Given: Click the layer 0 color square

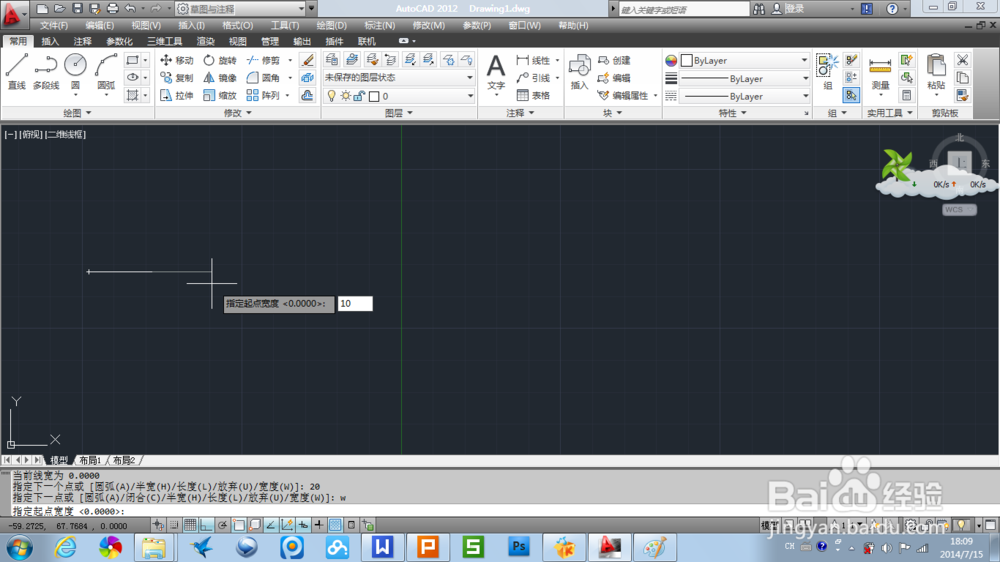Looking at the screenshot, I should point(374,96).
